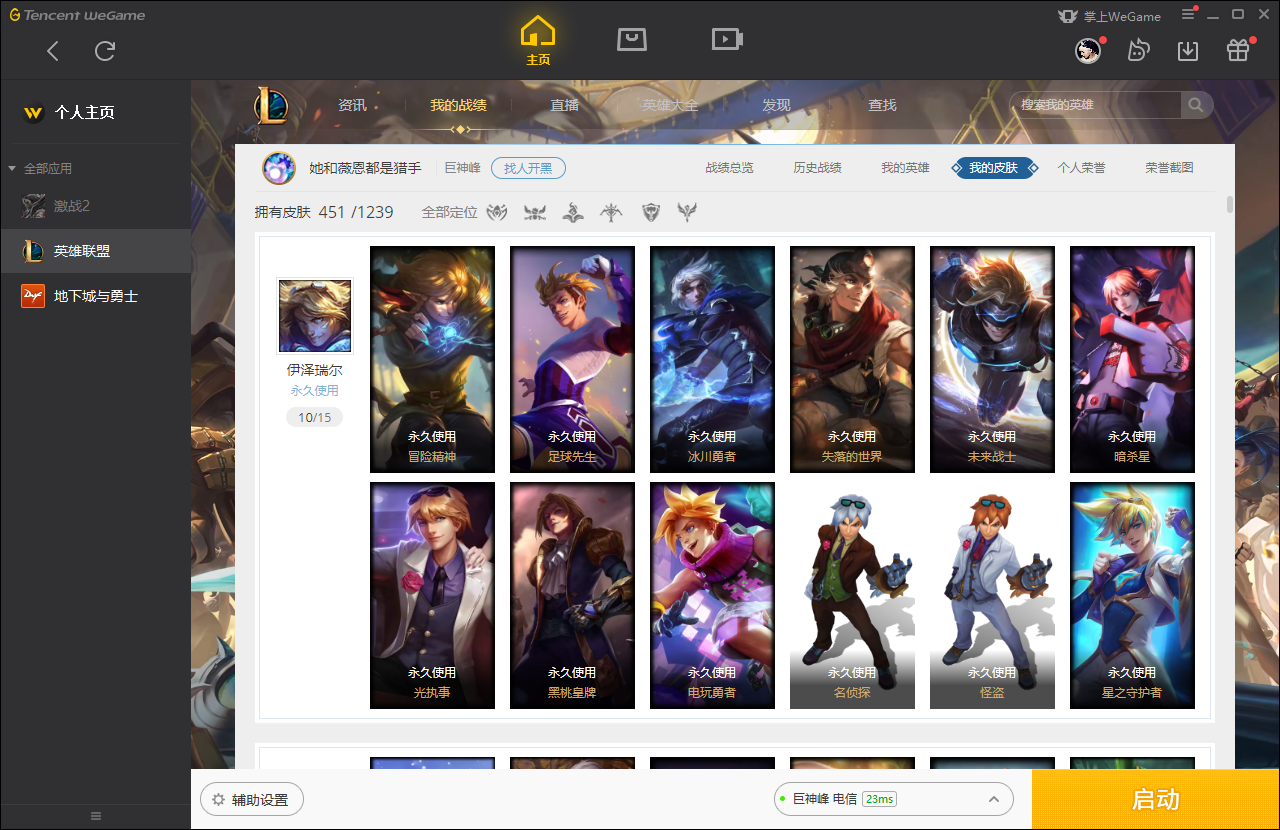Image resolution: width=1280 pixels, height=830 pixels.
Task: Click the summoner avatar icon
Action: click(x=279, y=168)
